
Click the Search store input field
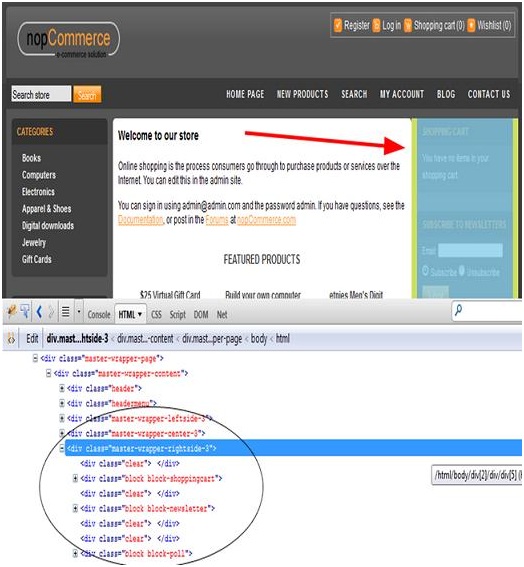coord(41,94)
